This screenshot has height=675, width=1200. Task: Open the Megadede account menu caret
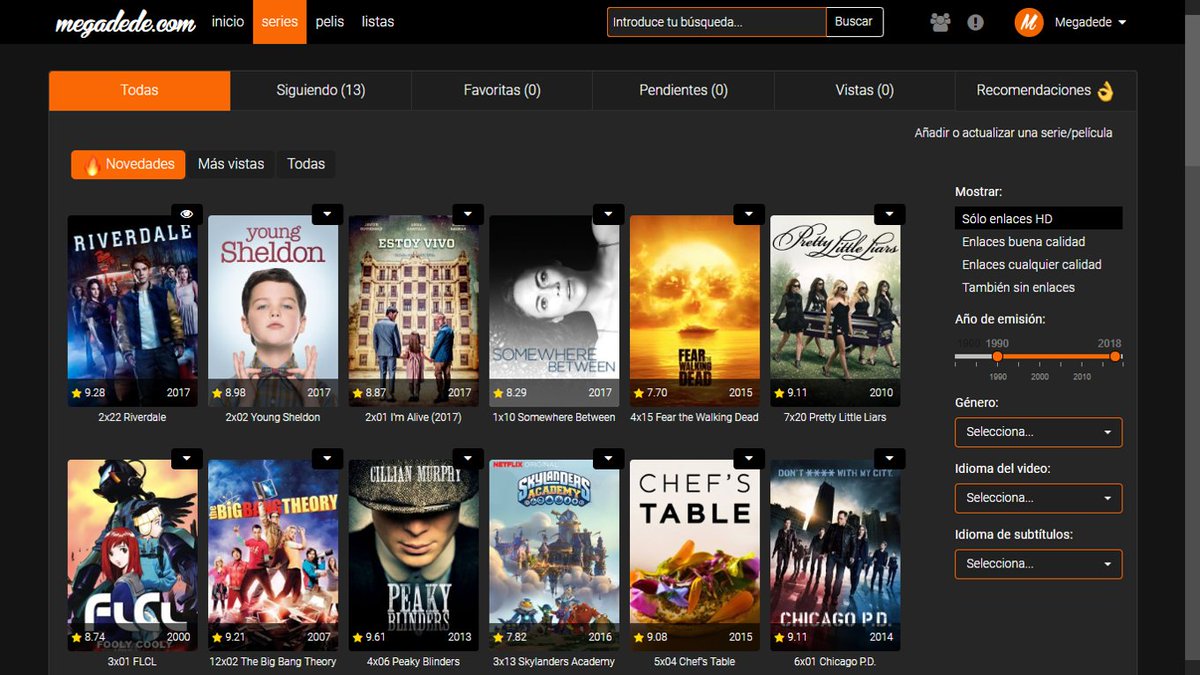pos(1122,23)
